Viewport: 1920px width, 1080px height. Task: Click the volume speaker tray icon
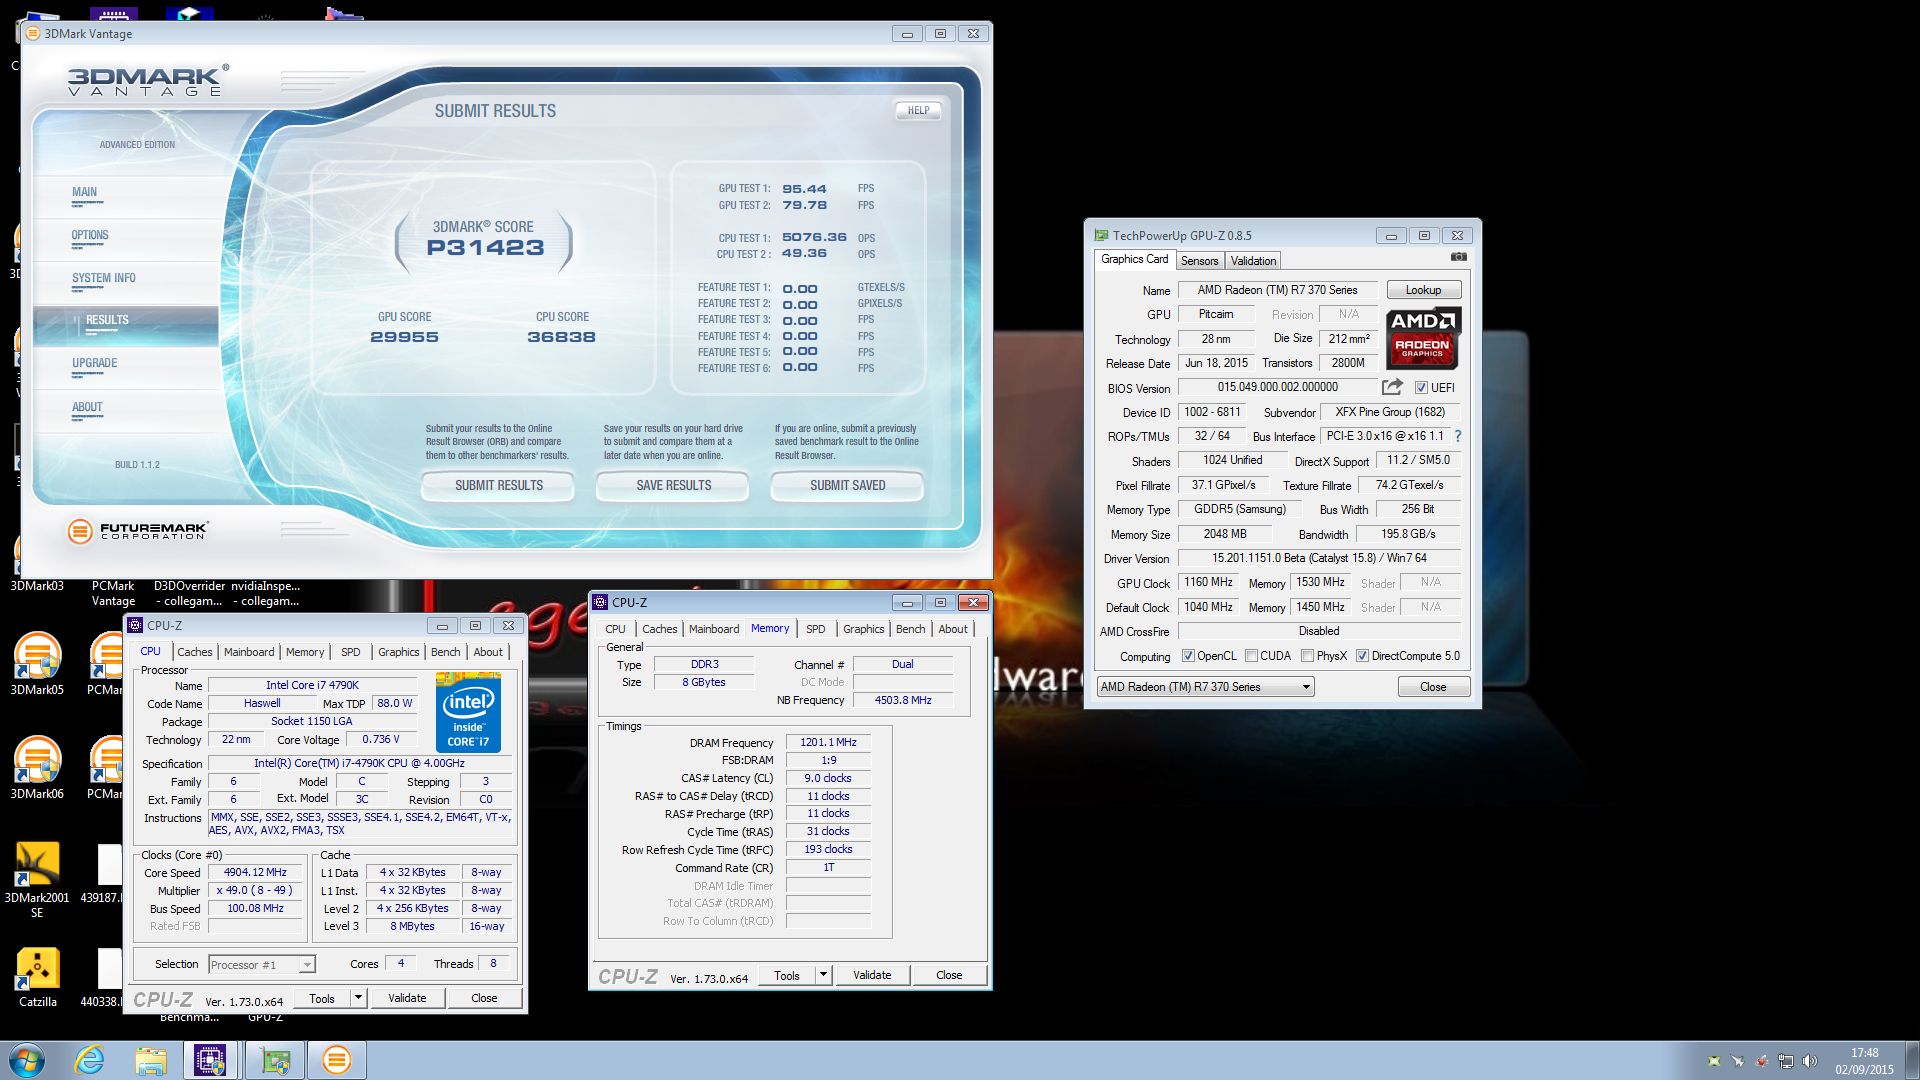1809,1061
